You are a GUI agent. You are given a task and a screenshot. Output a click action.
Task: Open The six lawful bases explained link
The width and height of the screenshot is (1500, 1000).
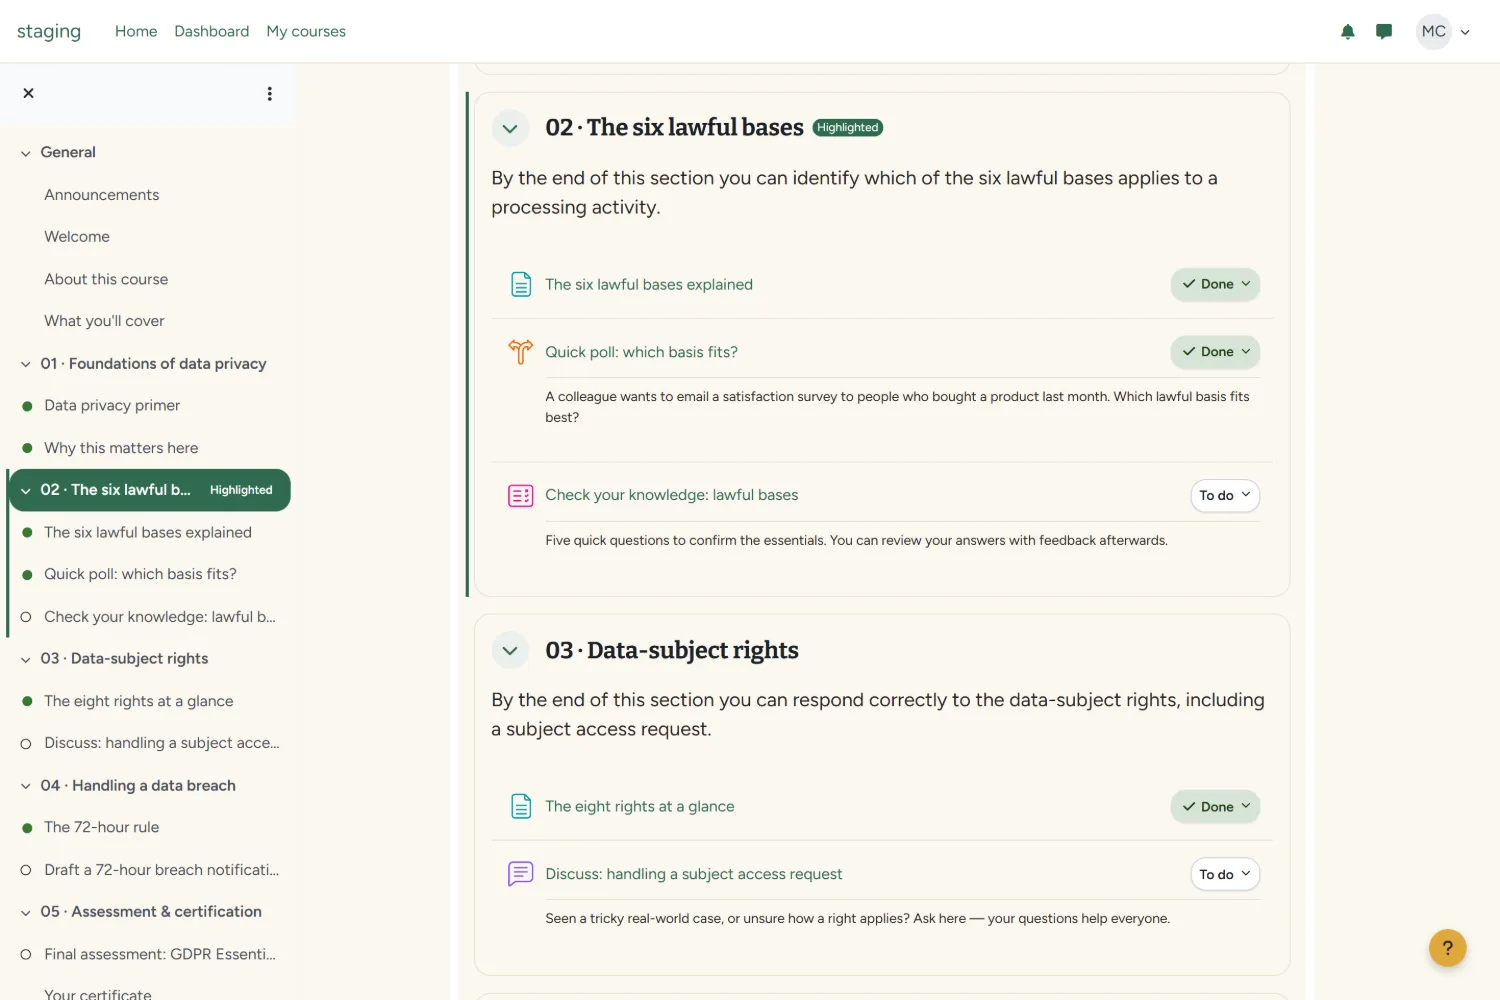point(649,284)
